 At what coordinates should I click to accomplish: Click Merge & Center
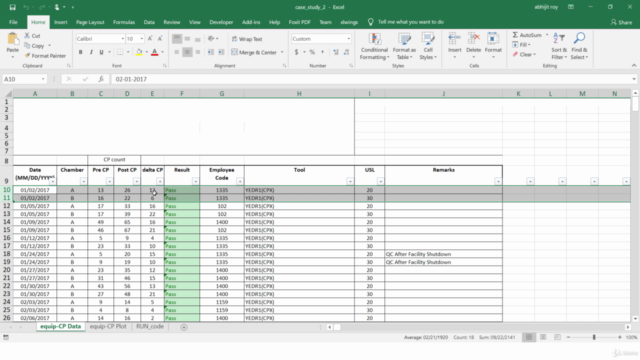click(254, 52)
